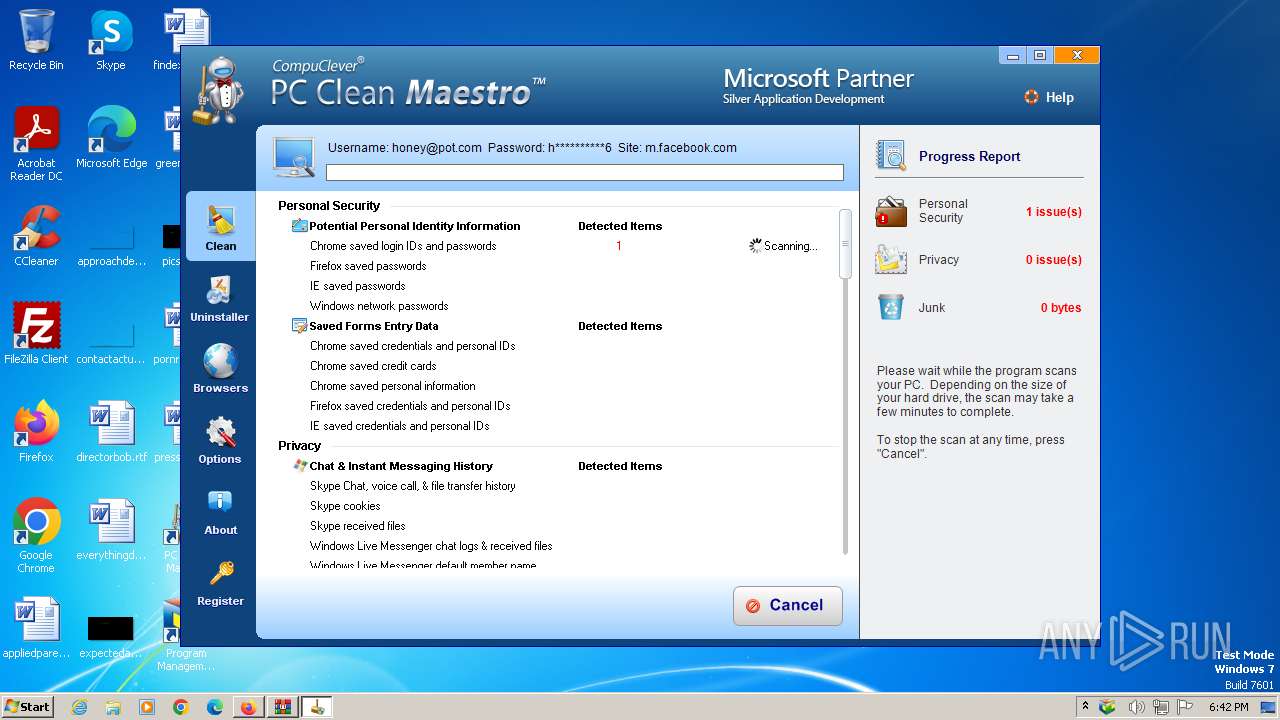The height and width of the screenshot is (720, 1280).
Task: Click the 6:42 PM taskbar clock
Action: [1228, 707]
